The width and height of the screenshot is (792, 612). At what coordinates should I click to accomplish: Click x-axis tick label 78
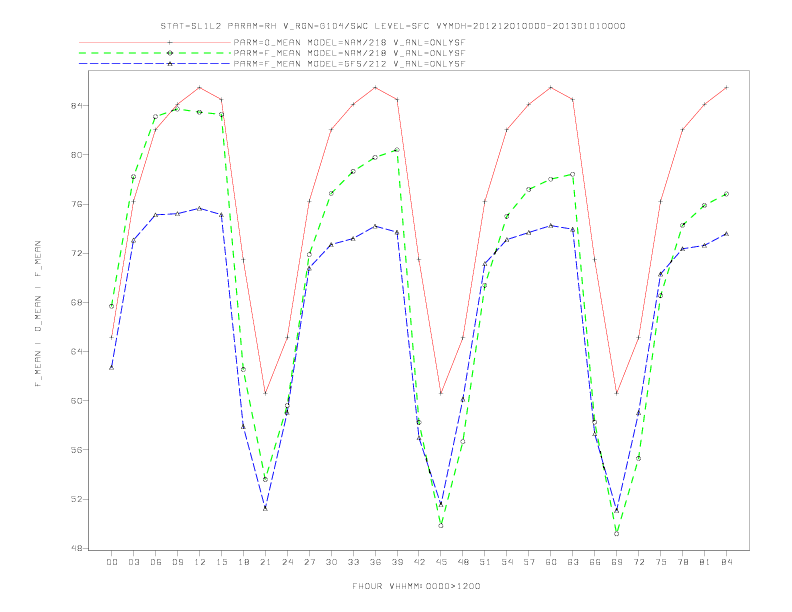[683, 562]
